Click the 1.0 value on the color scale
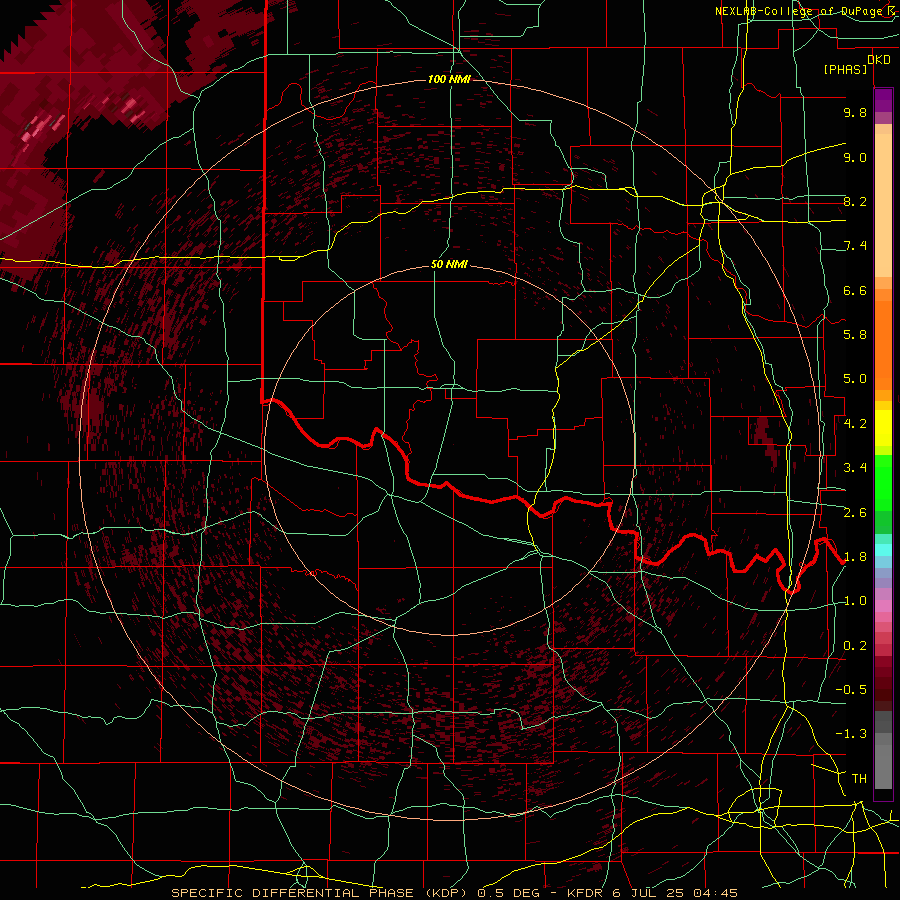This screenshot has height=900, width=900. 855,601
